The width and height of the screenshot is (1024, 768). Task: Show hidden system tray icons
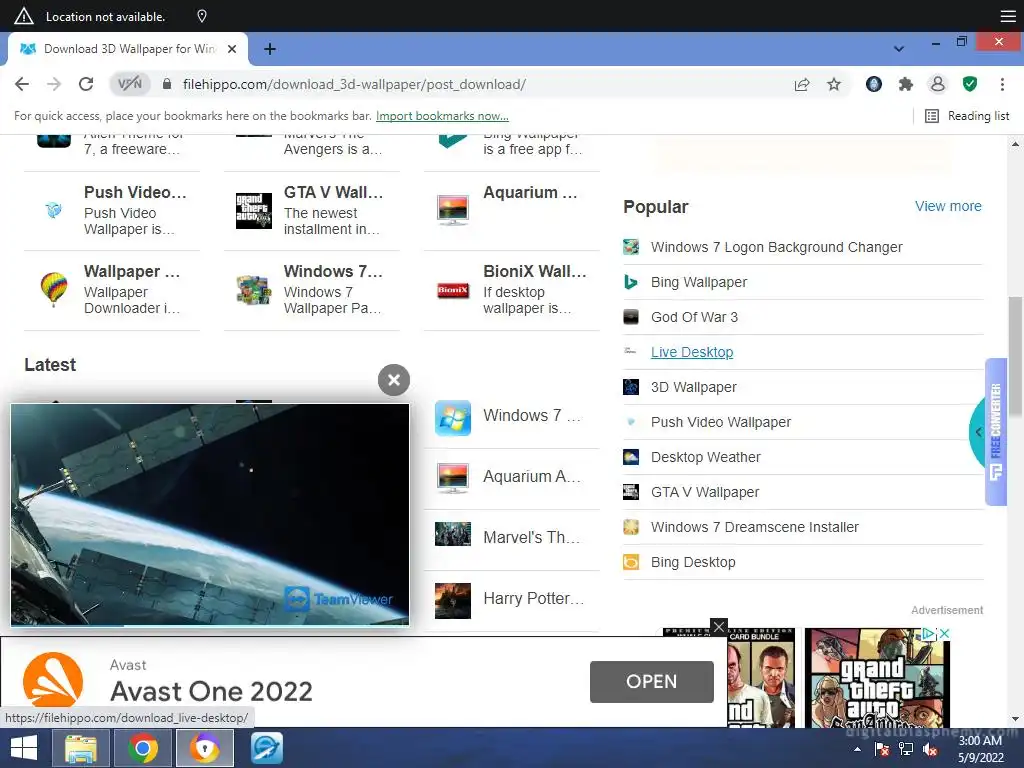click(x=857, y=749)
